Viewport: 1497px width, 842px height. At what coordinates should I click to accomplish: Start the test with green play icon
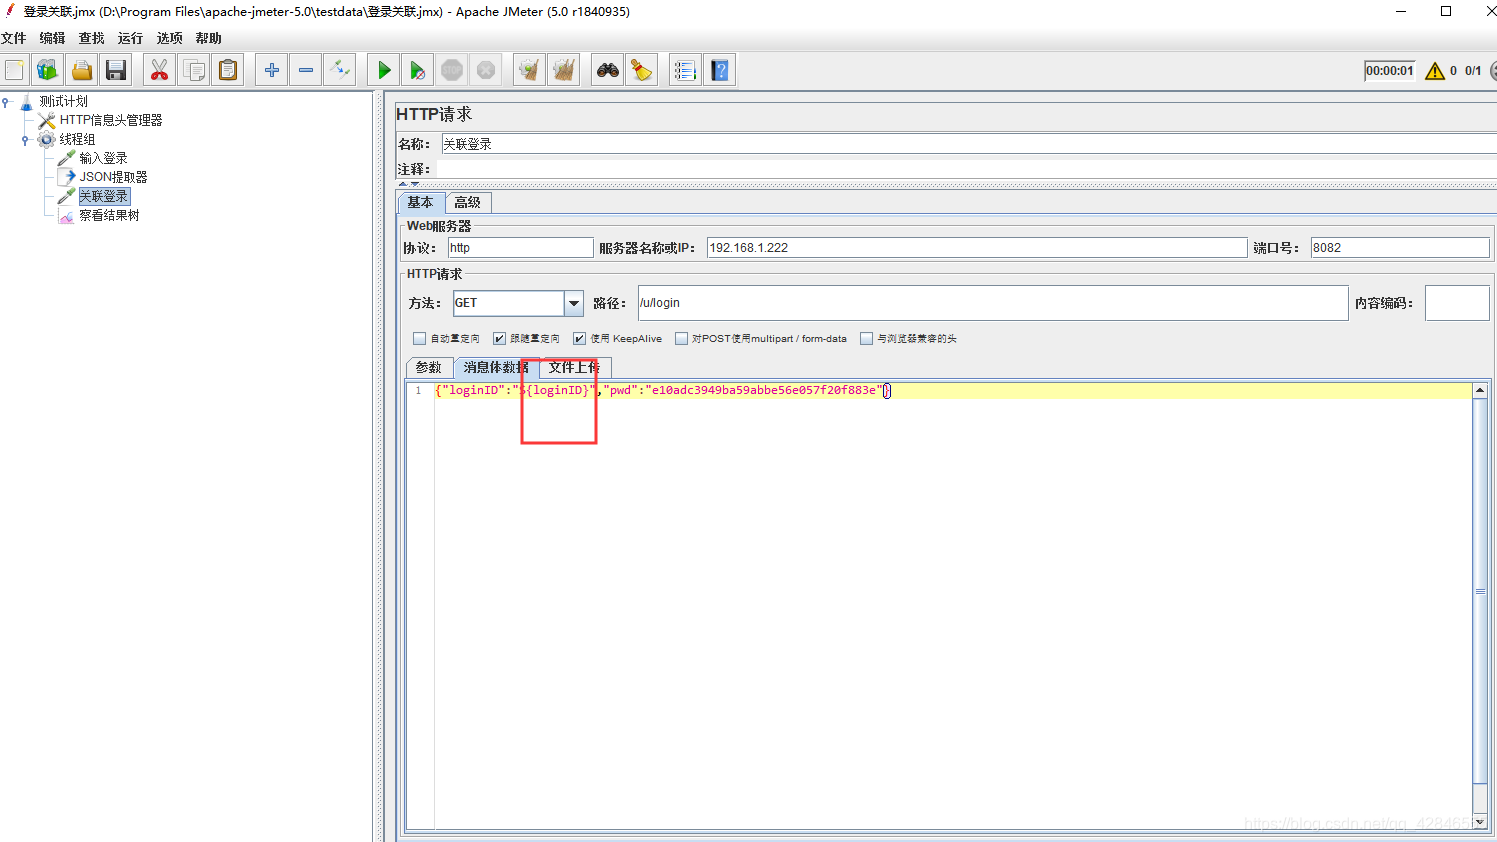pos(383,70)
